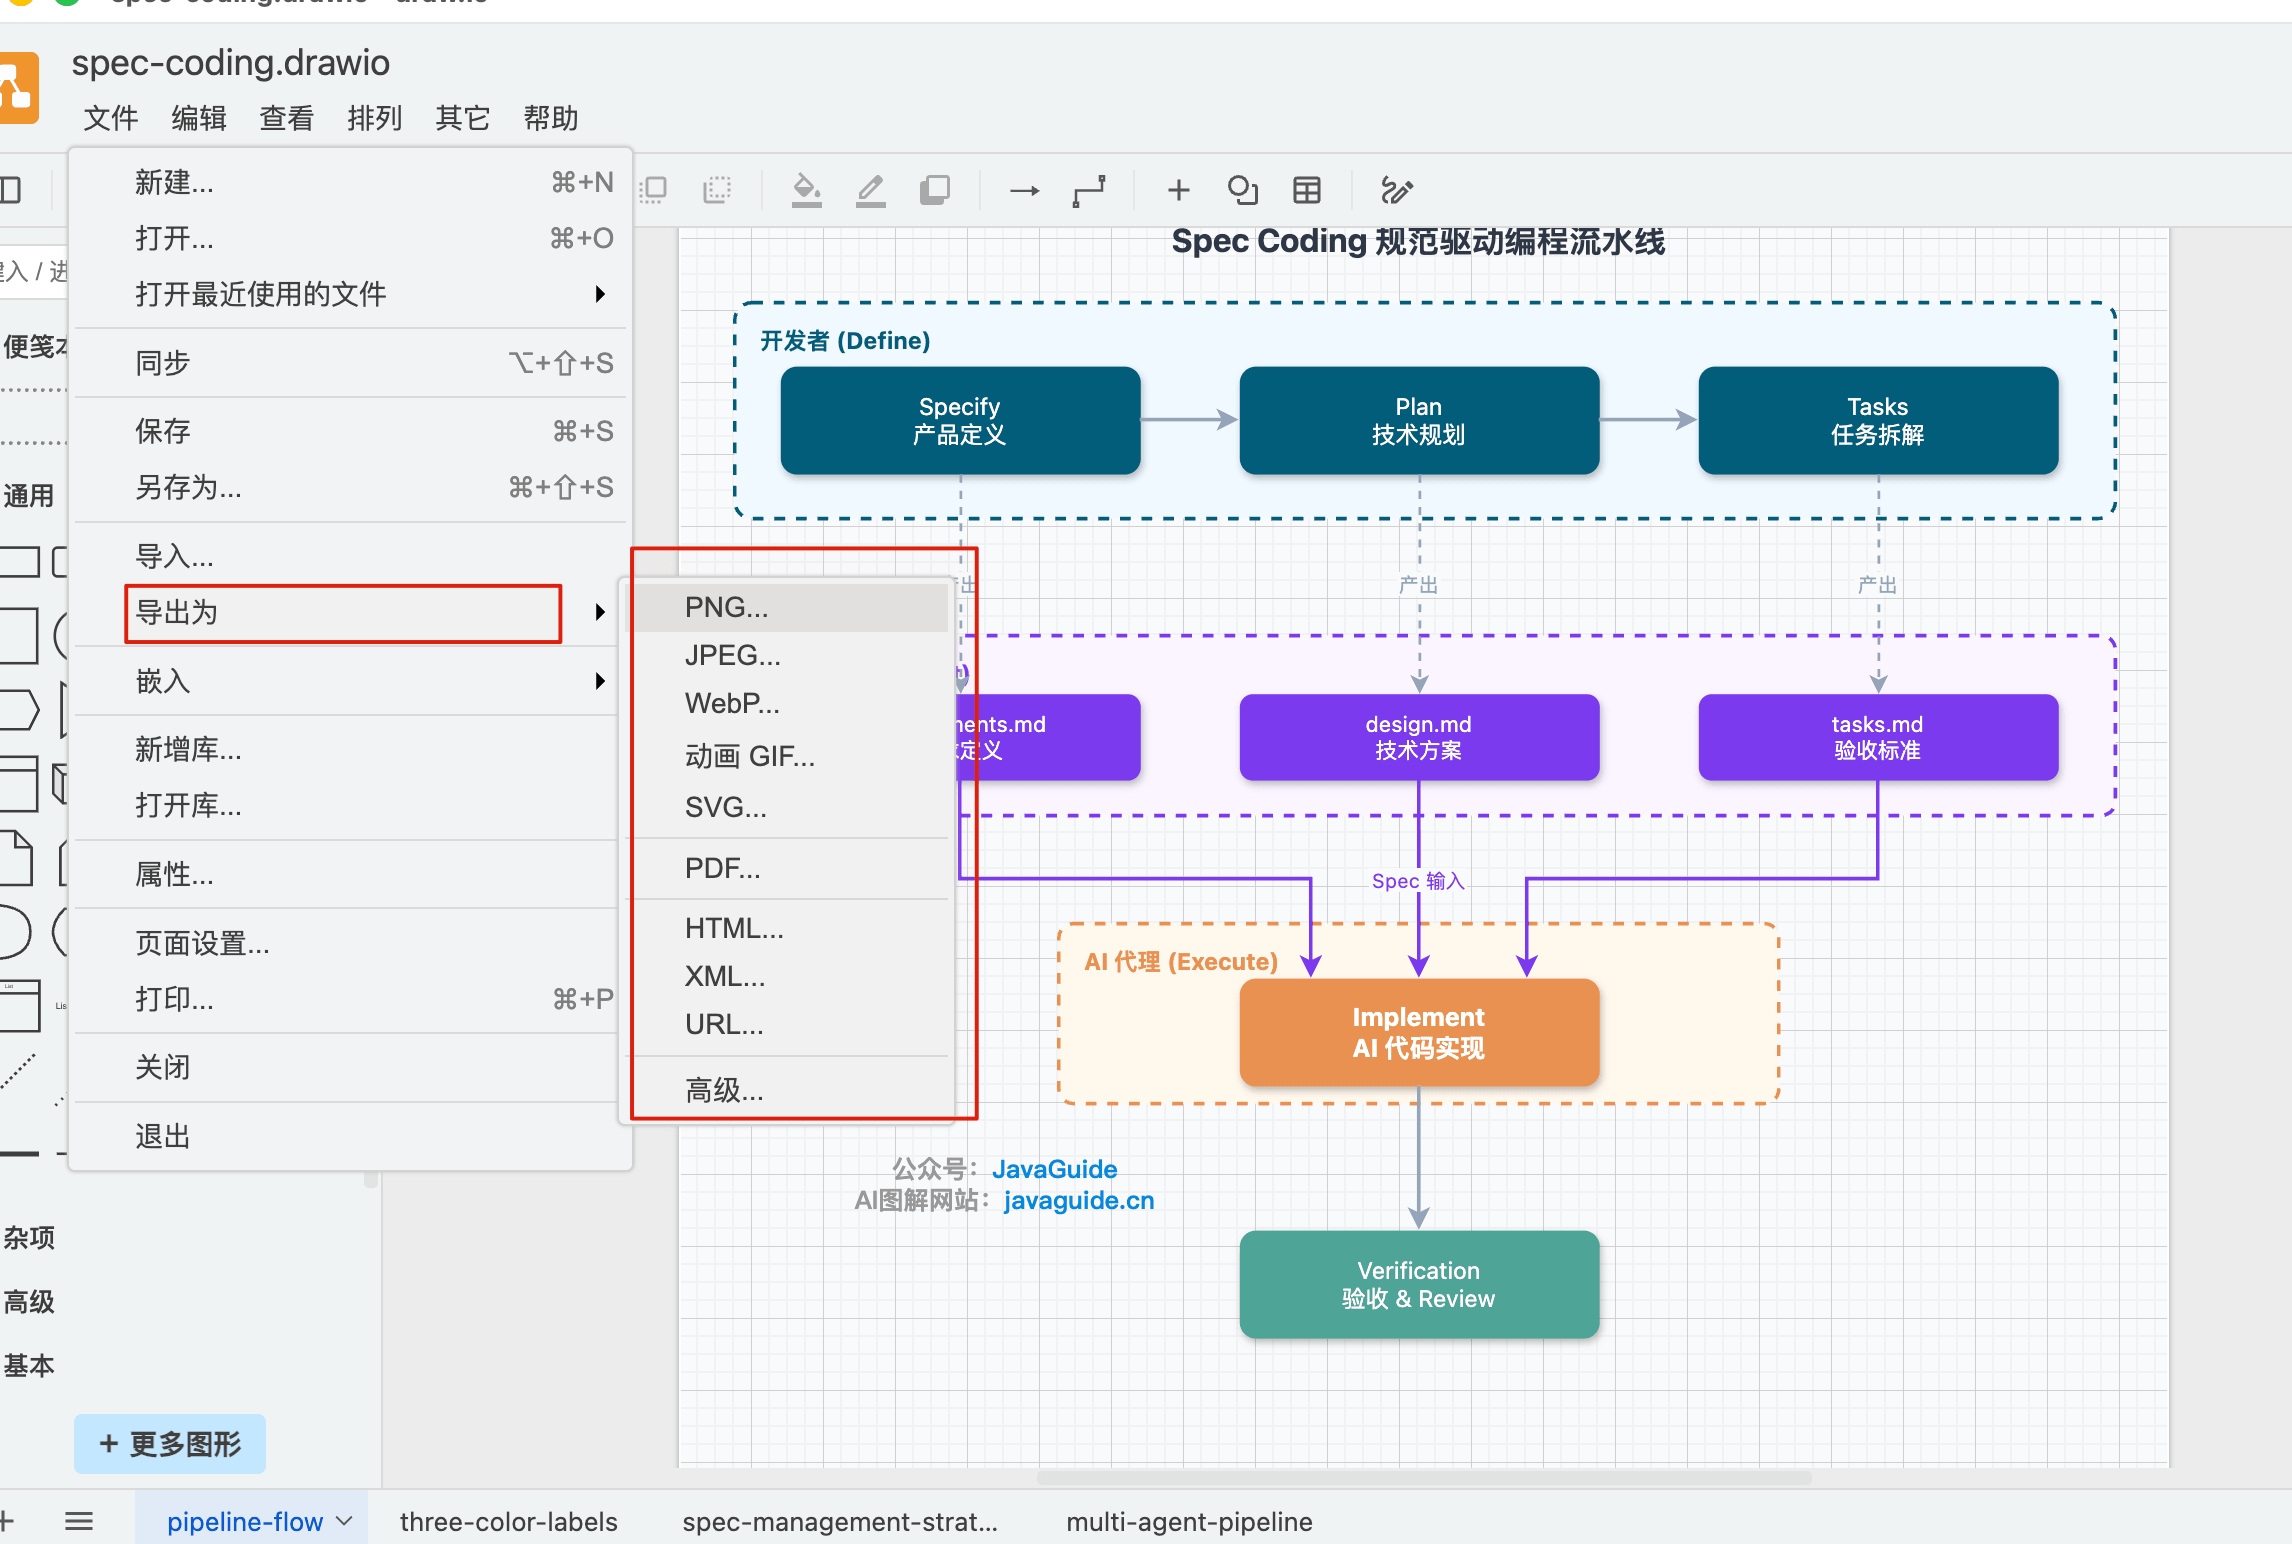Choose 新建... from file menu
The height and width of the screenshot is (1544, 2292).
click(350, 183)
